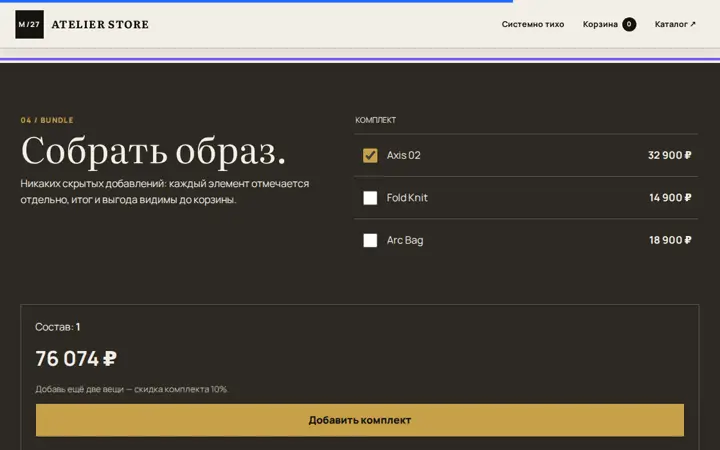720x450 pixels.
Task: Click the 32 900 ₽ price
Action: pyautogui.click(x=669, y=155)
